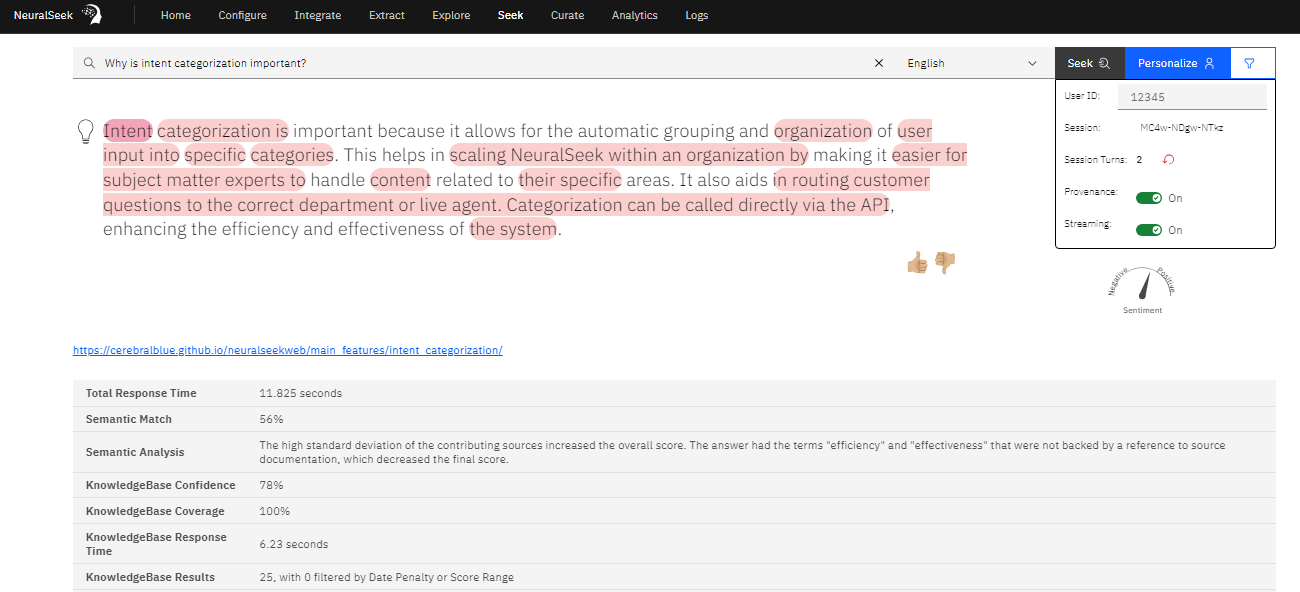The height and width of the screenshot is (592, 1300).
Task: Click the Semantic Analysis row label
Action: (x=135, y=452)
